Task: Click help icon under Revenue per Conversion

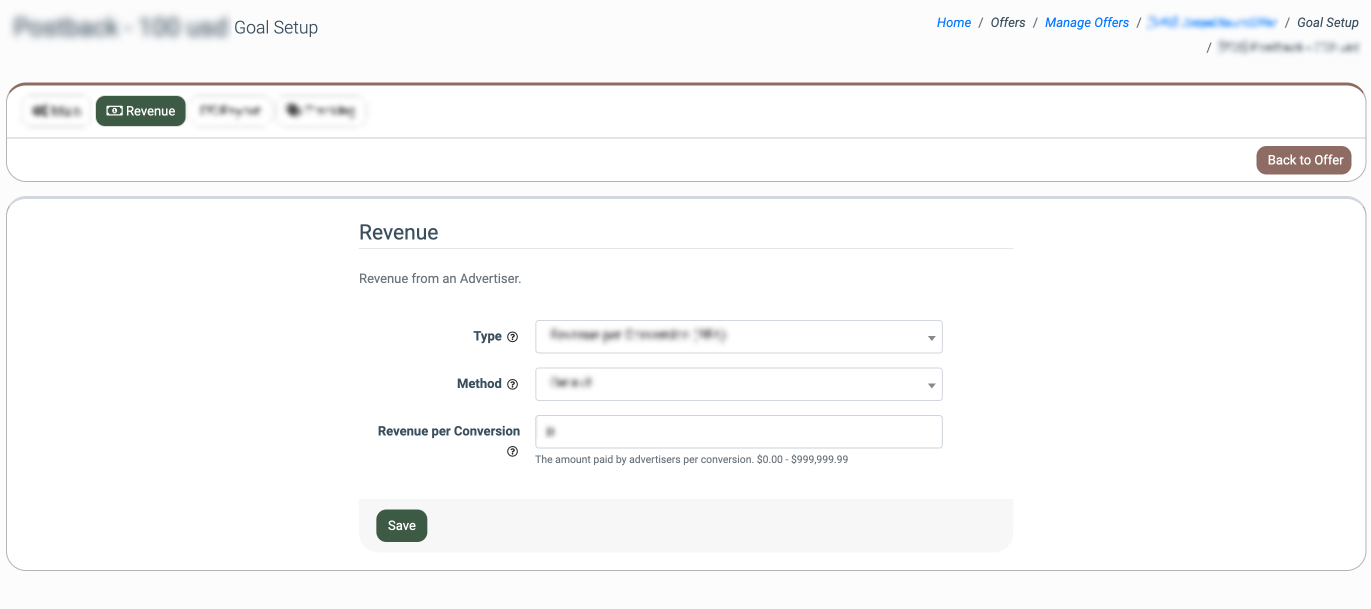Action: 513,452
